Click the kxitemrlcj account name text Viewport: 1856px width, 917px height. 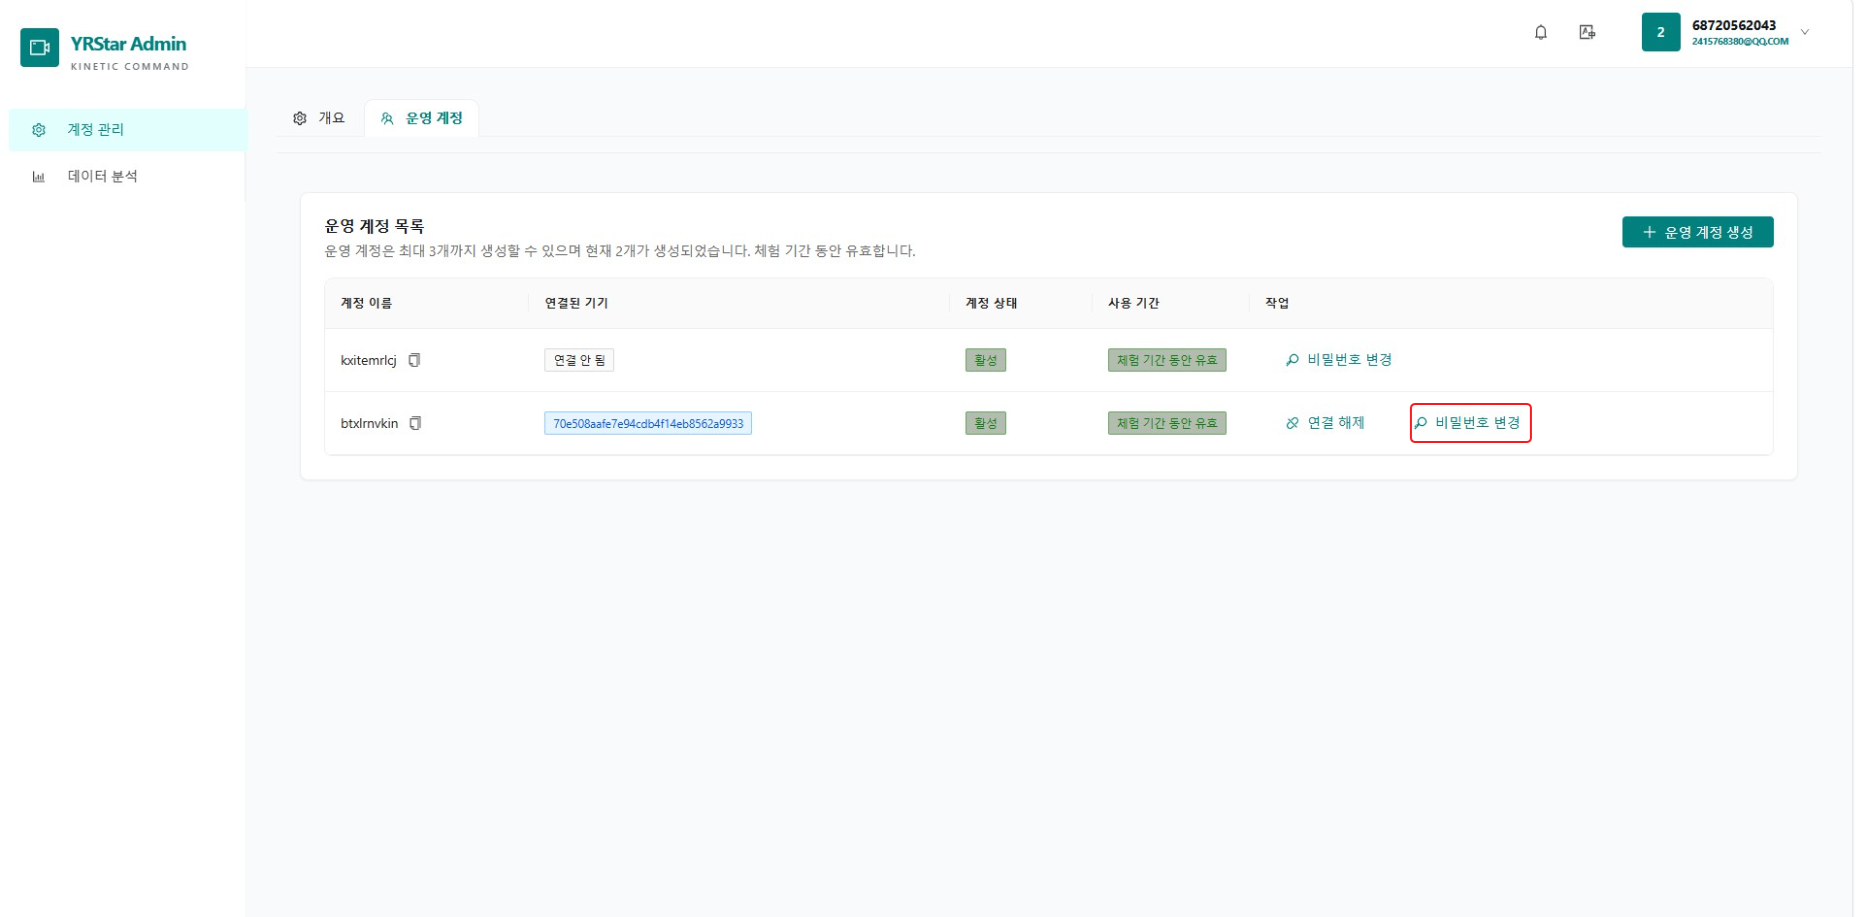368,360
